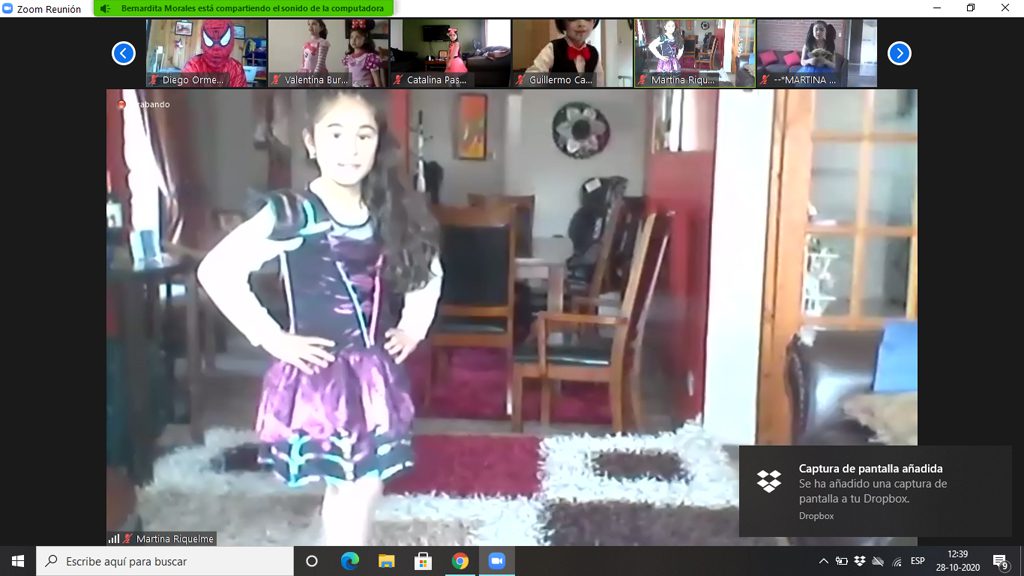The image size is (1024, 576).
Task: Show hidden system tray icons
Action: pyautogui.click(x=823, y=561)
